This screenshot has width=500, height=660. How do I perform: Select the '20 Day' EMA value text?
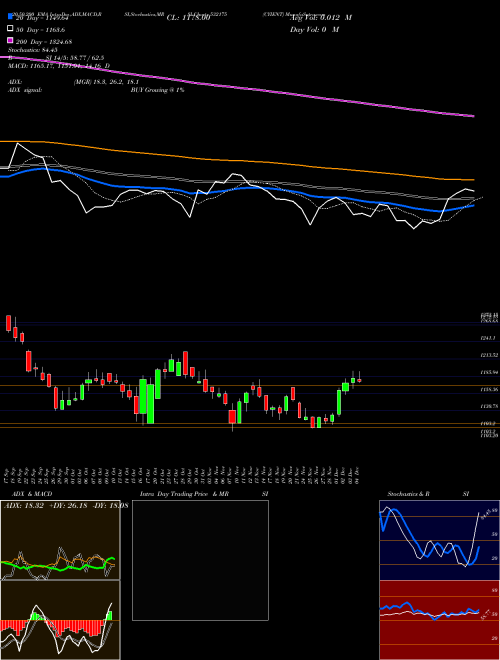tap(42, 18)
